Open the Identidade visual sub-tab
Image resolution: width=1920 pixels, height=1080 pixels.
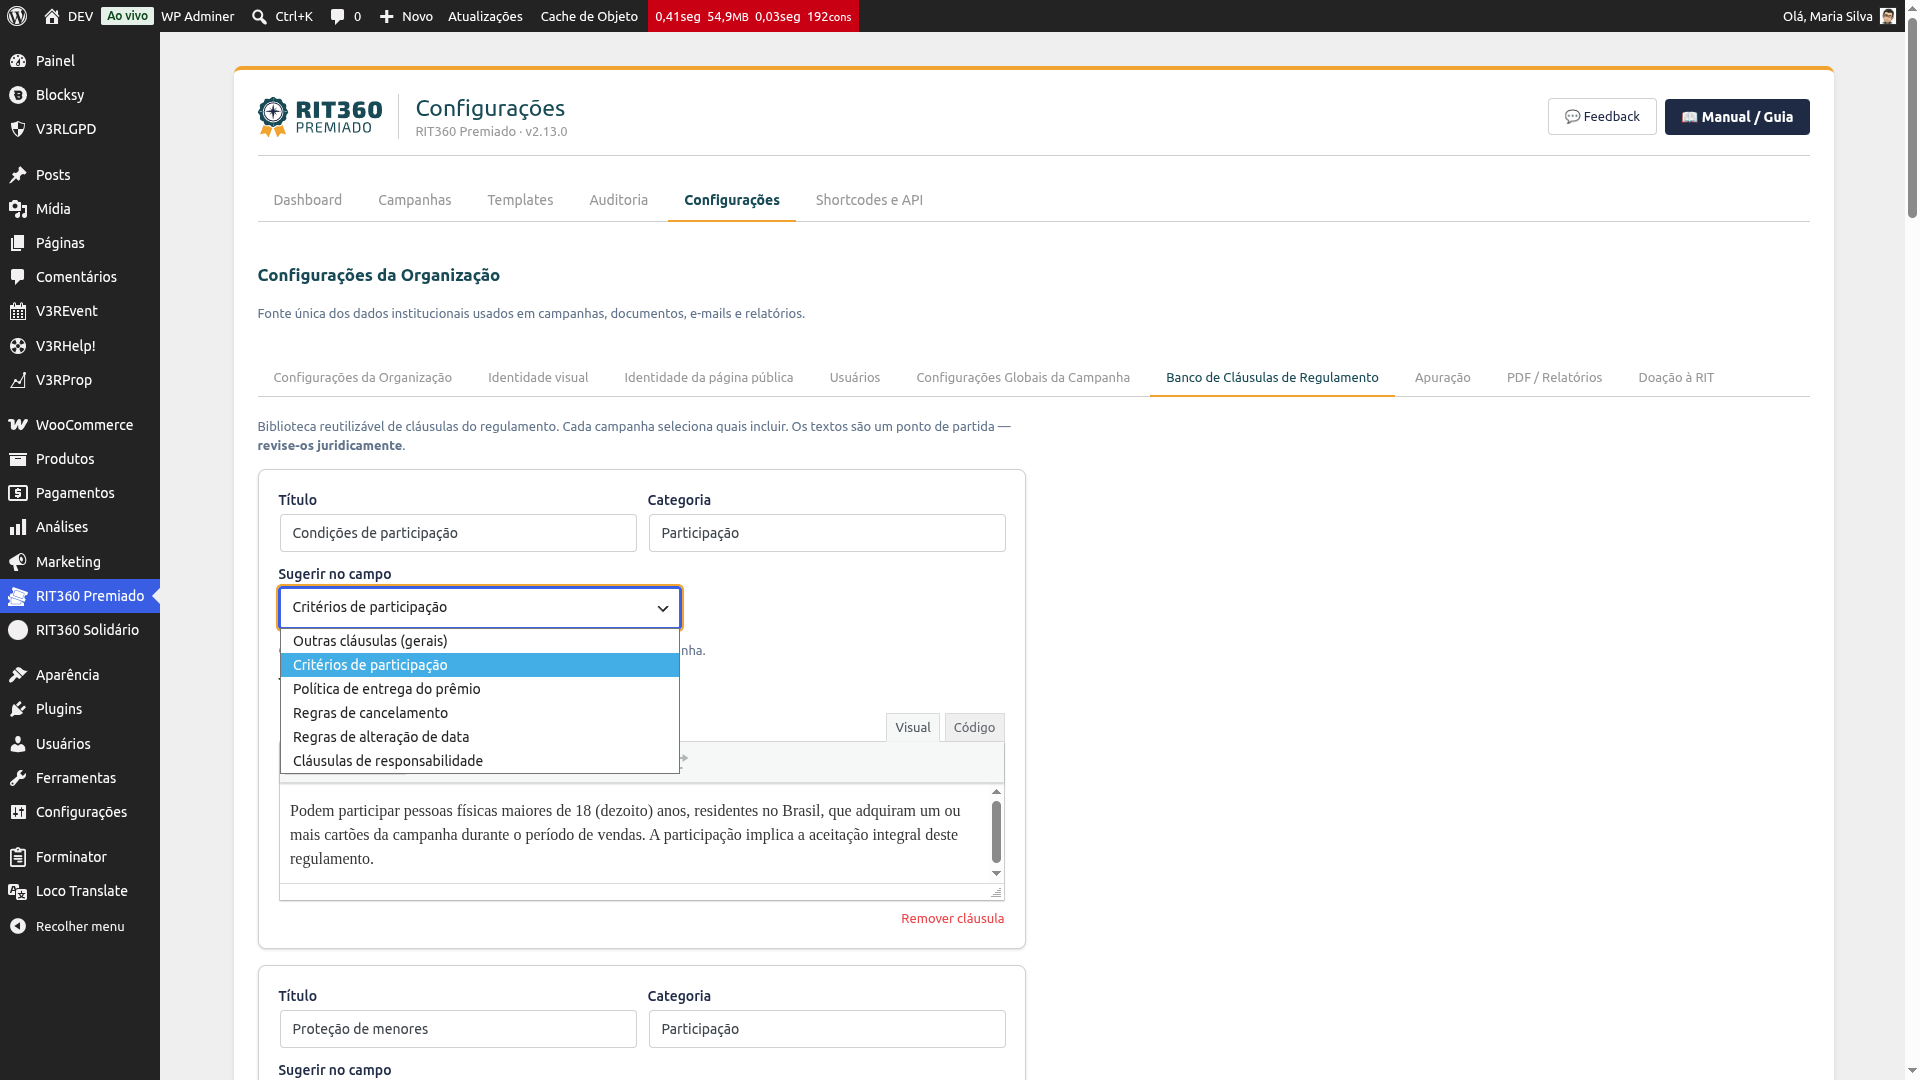click(538, 378)
